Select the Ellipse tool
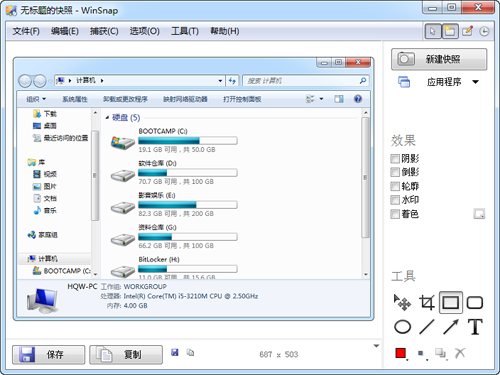Viewport: 500px width, 375px height. coord(403,327)
